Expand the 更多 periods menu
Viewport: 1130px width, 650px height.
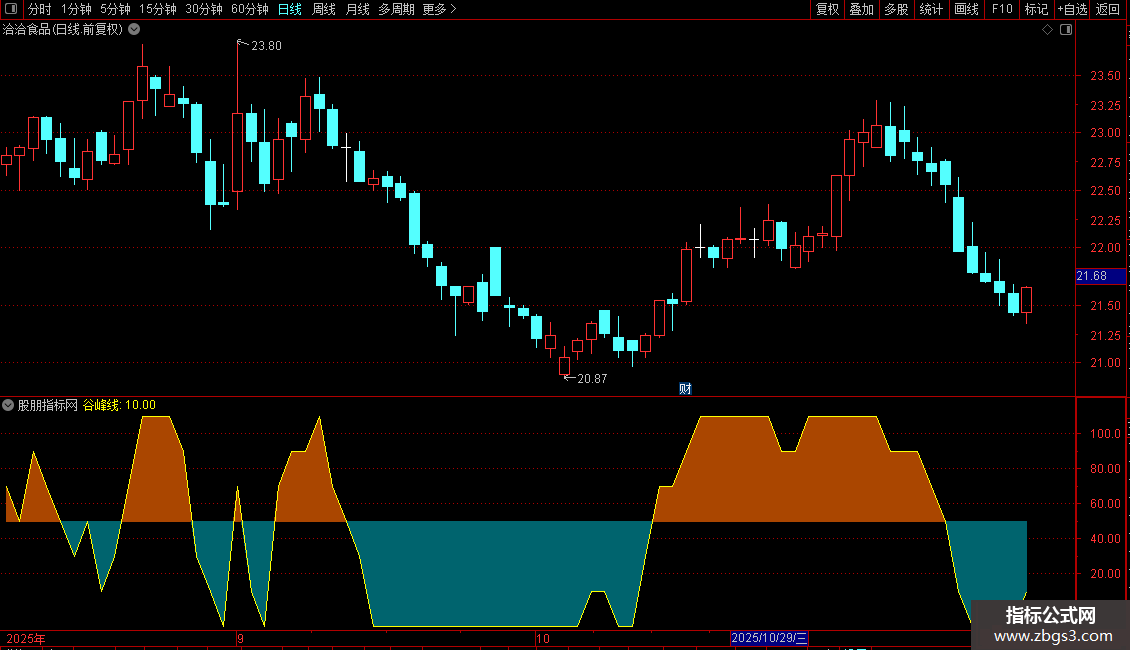tap(440, 9)
